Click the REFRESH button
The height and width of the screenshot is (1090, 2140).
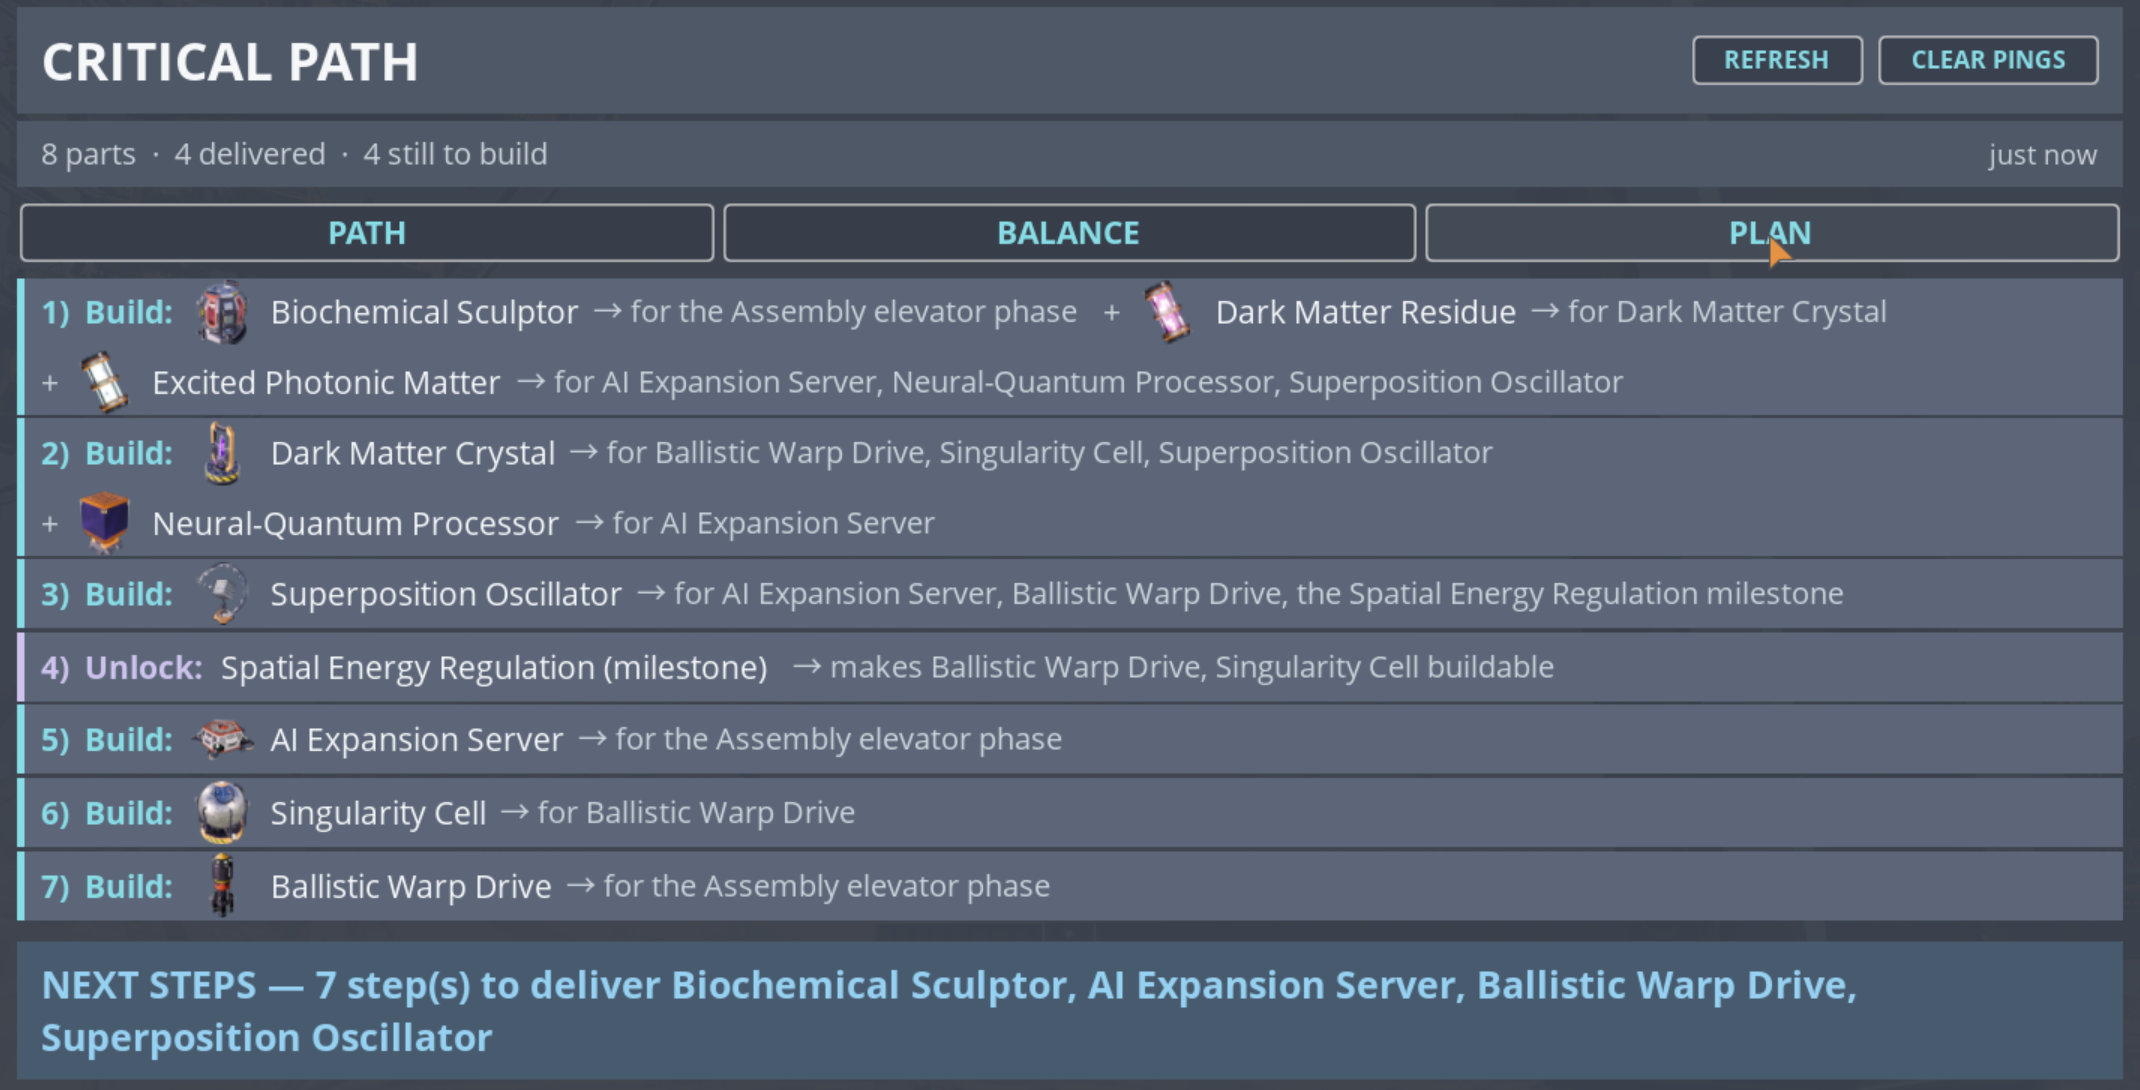click(x=1777, y=60)
